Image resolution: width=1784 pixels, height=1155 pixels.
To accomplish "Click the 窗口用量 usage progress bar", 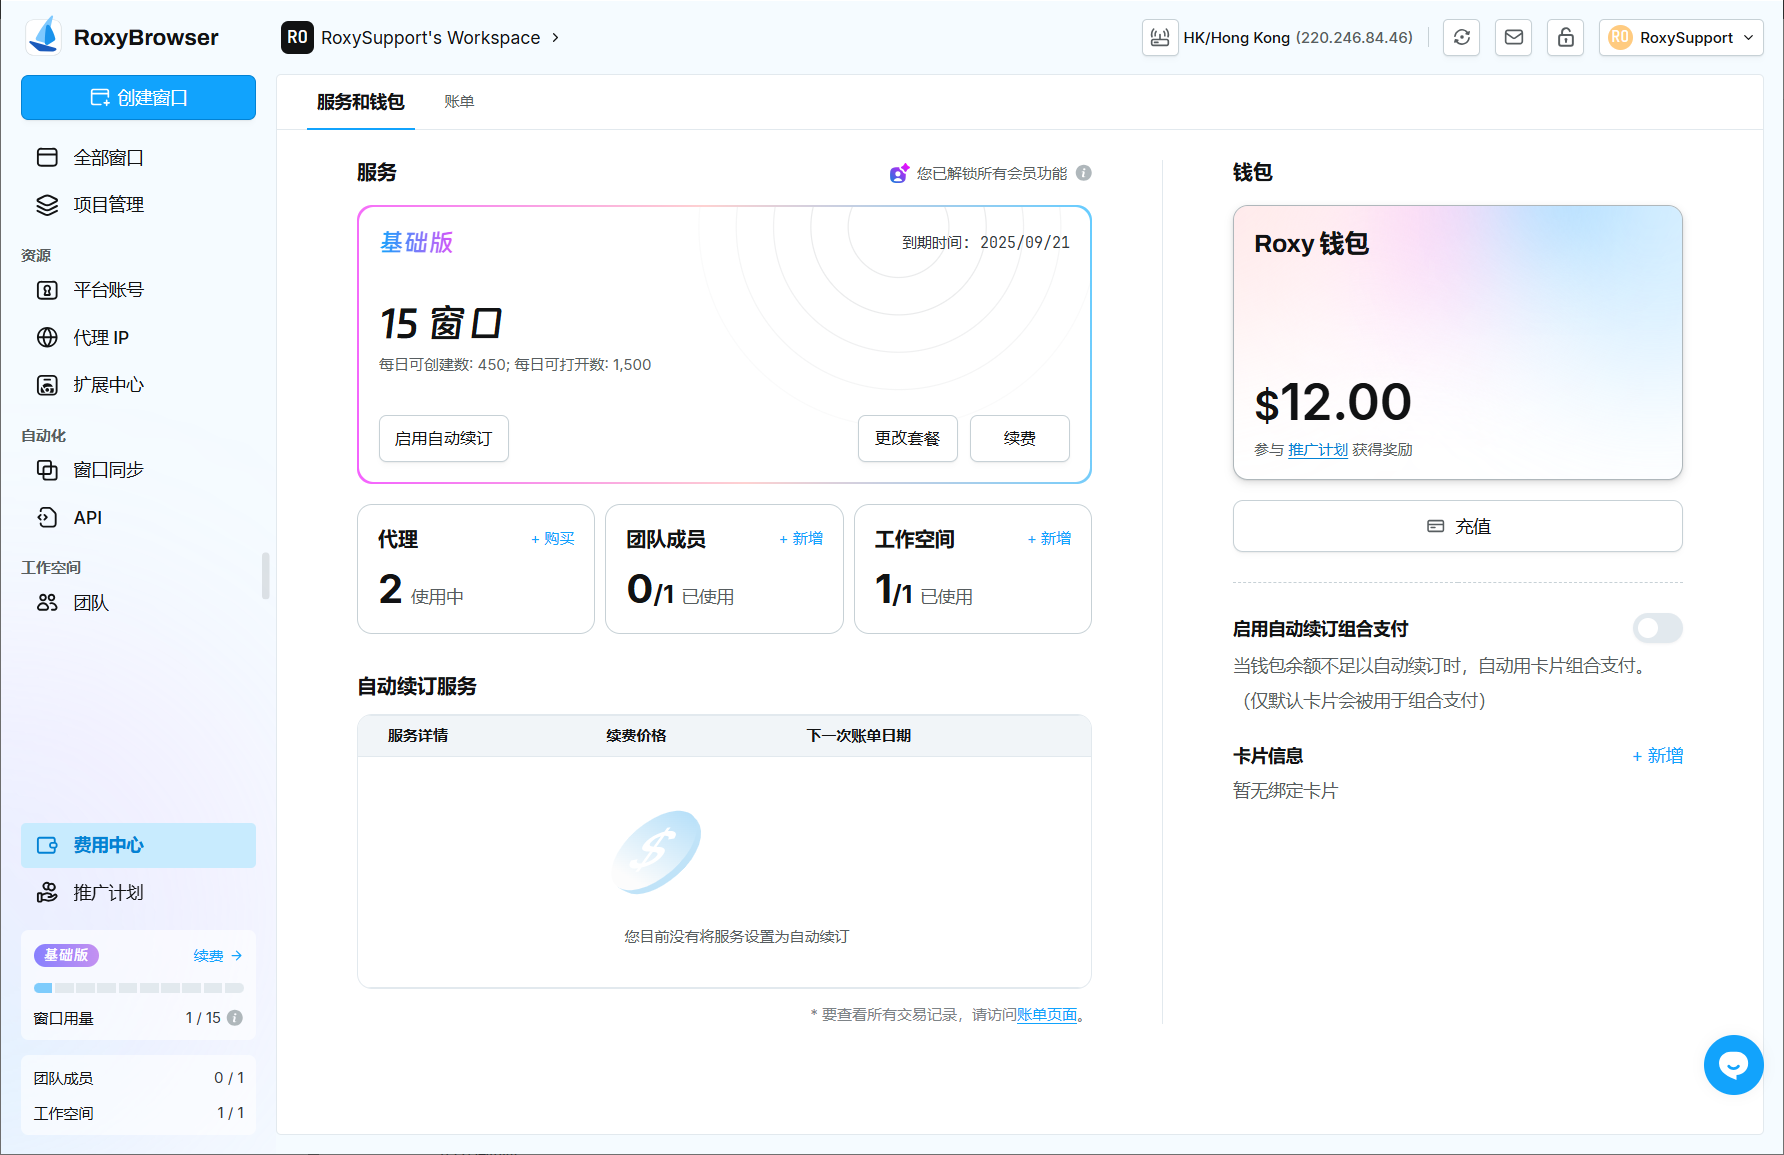I will (138, 988).
